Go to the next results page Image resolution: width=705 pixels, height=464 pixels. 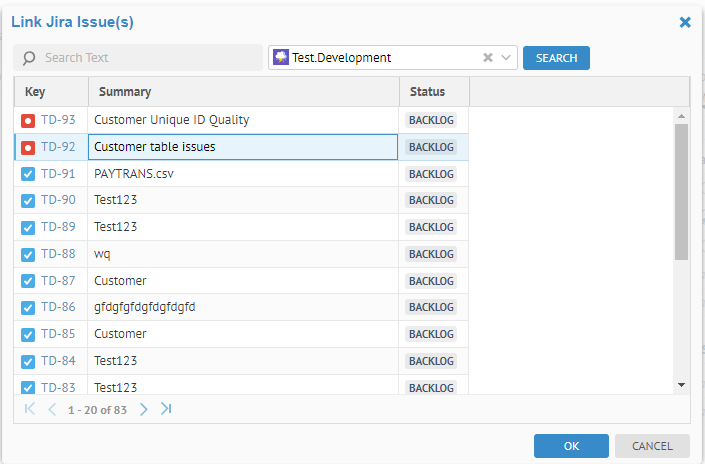point(144,409)
